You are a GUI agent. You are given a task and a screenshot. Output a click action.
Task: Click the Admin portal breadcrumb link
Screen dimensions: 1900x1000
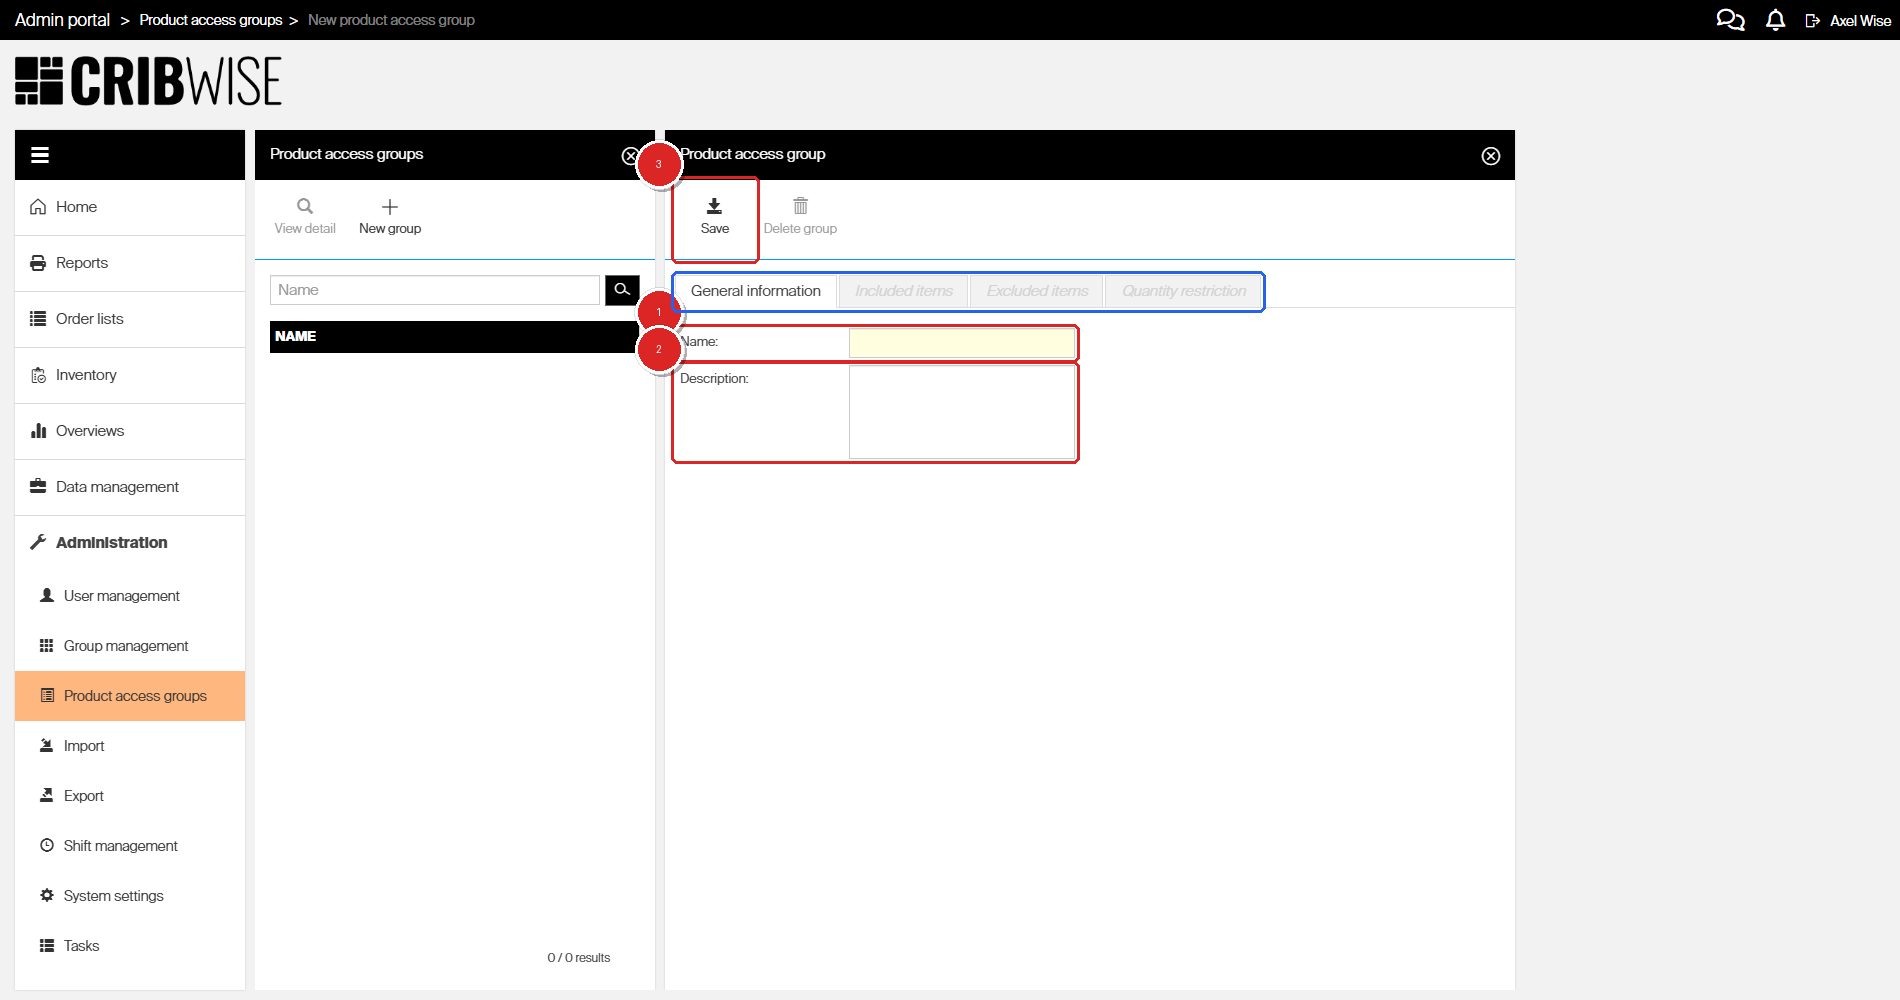click(62, 20)
